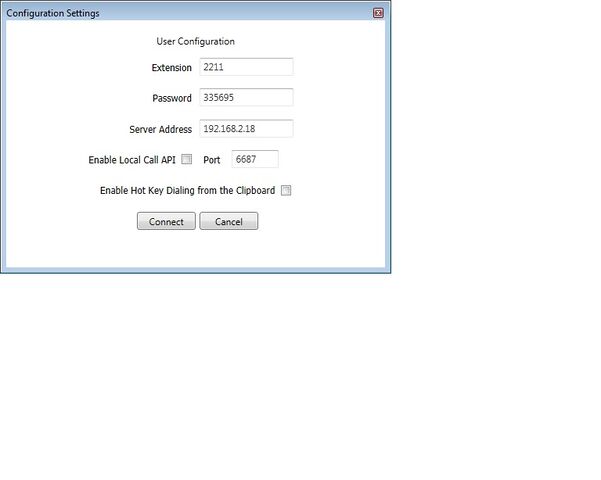This screenshot has width=601, height=480.
Task: Cancel the configuration dialog
Action: click(228, 222)
